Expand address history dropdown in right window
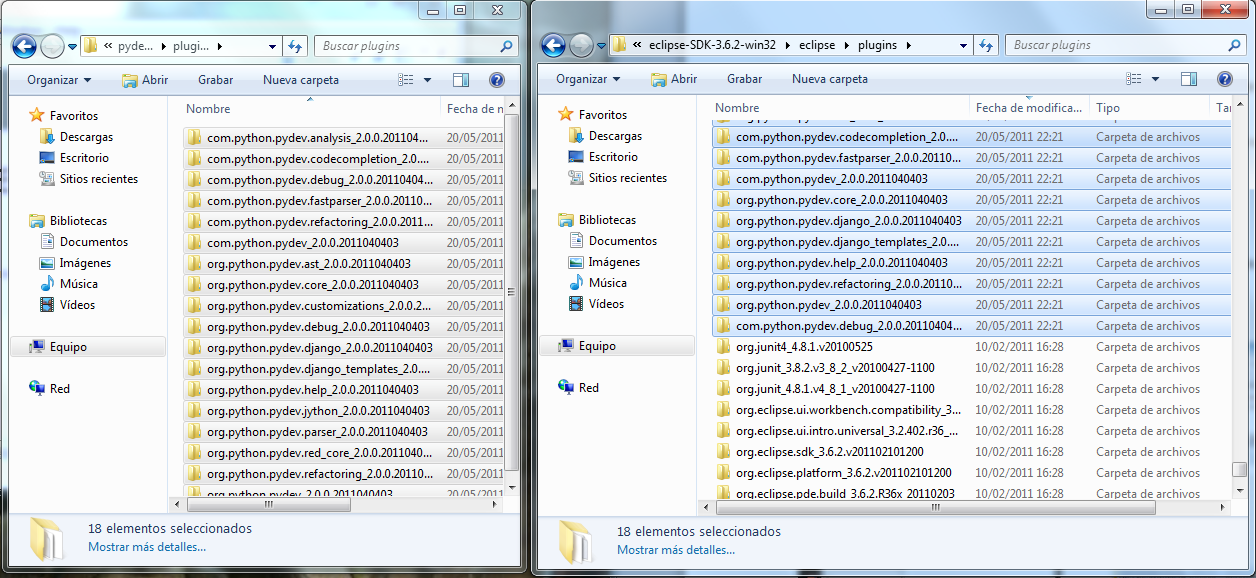Viewport: 1256px width, 578px height. (x=963, y=46)
